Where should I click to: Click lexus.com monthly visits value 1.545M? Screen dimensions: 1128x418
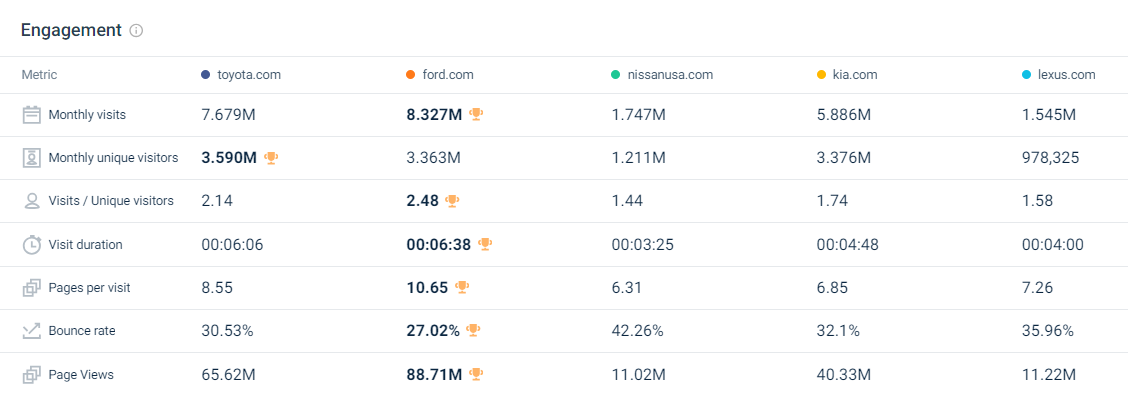pos(1049,115)
